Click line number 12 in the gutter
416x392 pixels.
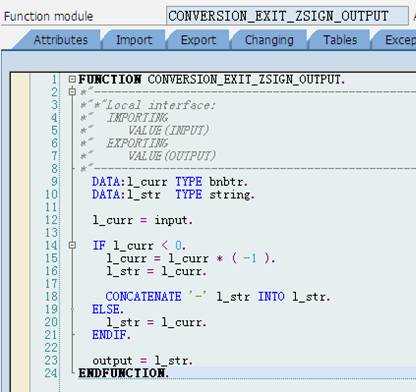click(51, 220)
